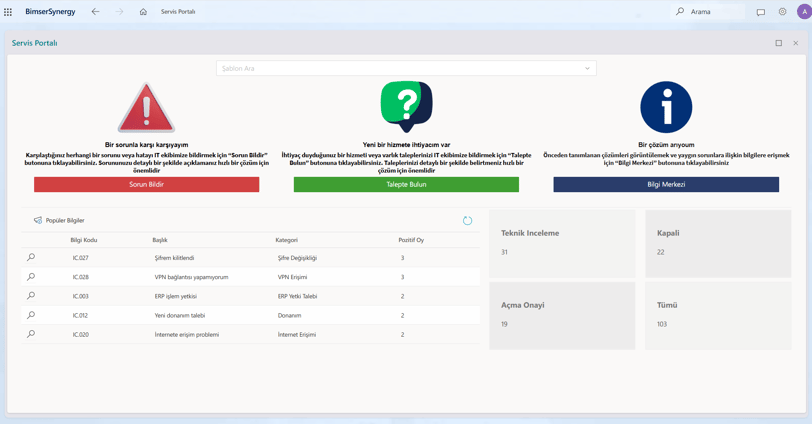Open the settings gear icon
The width and height of the screenshot is (812, 424).
coord(782,11)
